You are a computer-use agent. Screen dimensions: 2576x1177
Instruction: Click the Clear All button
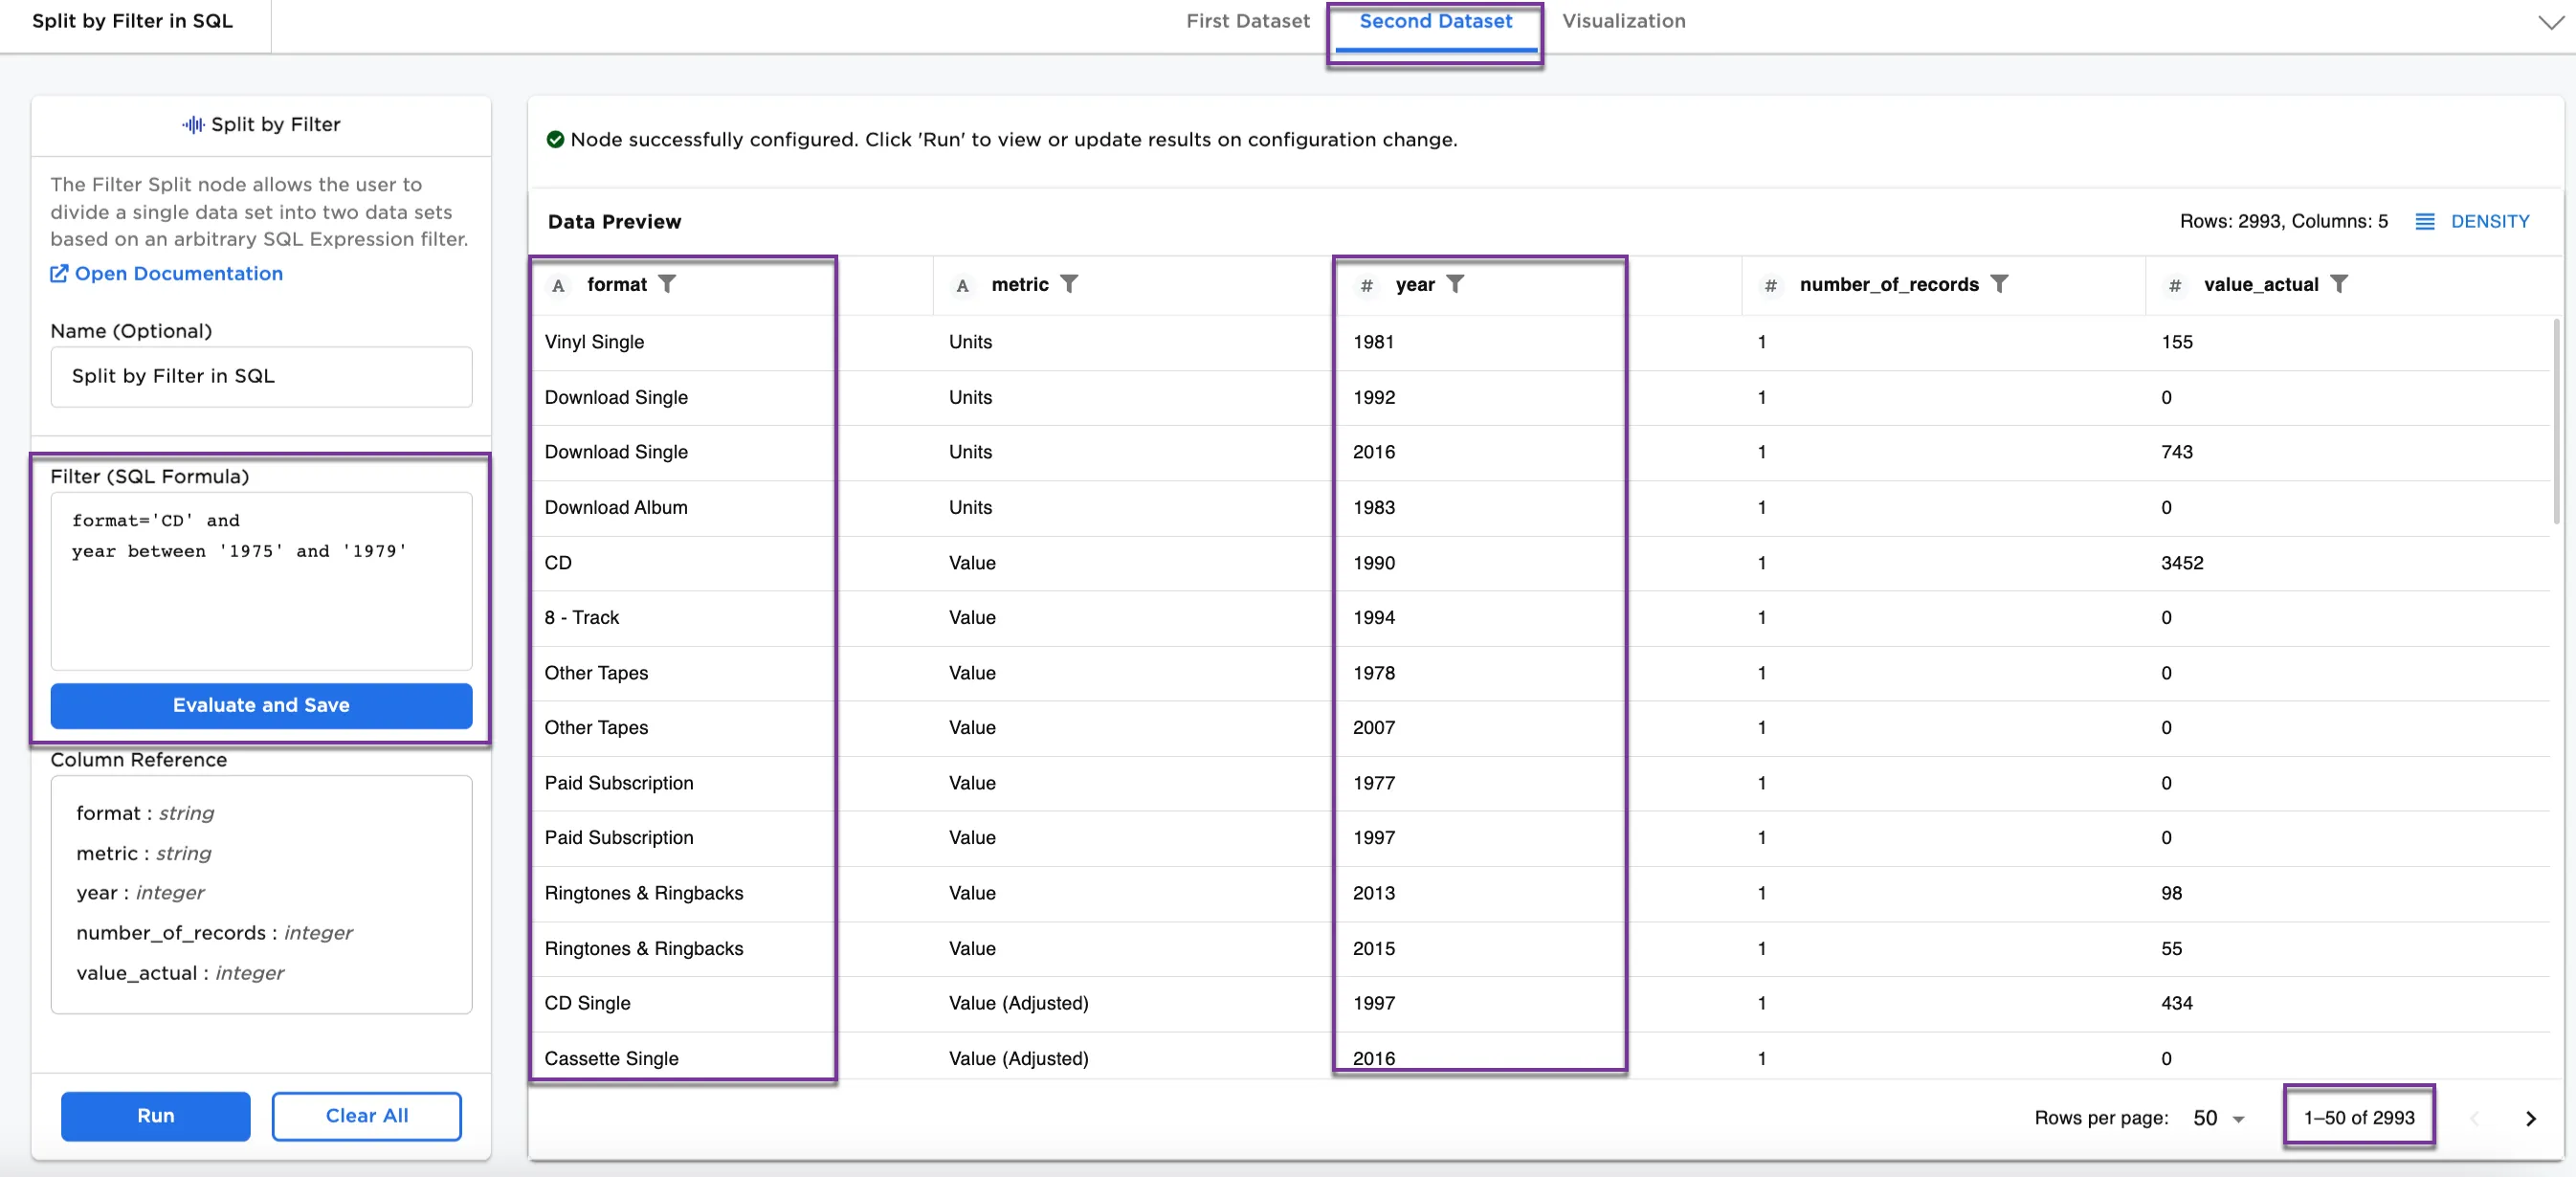[366, 1115]
